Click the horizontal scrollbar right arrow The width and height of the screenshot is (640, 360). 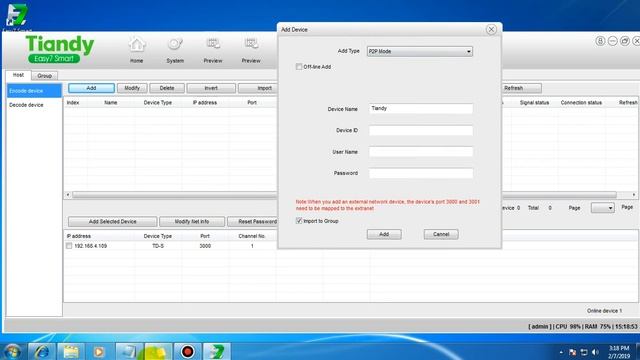(x=633, y=195)
